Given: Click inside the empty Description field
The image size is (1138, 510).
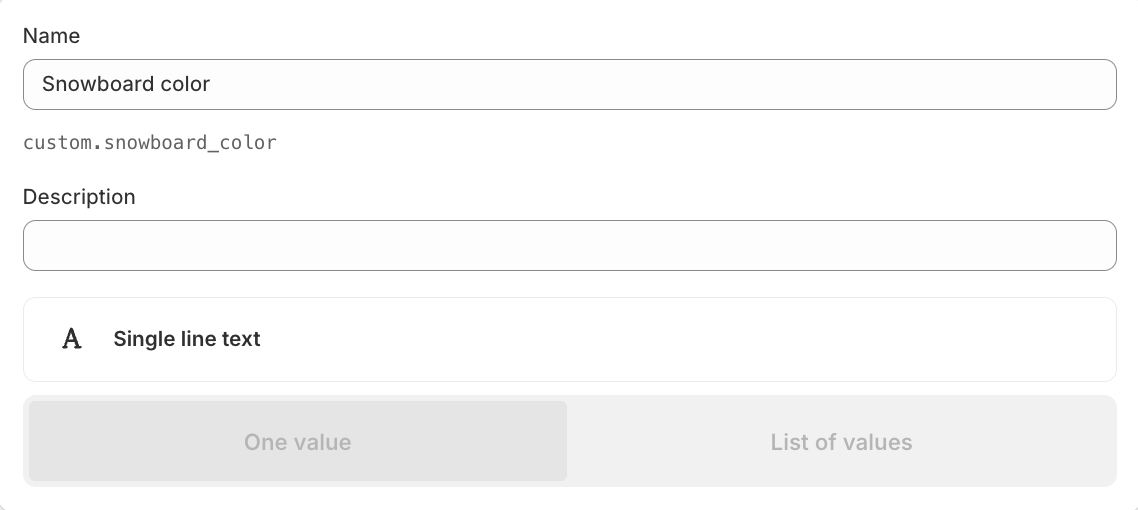Looking at the screenshot, I should click(x=570, y=246).
